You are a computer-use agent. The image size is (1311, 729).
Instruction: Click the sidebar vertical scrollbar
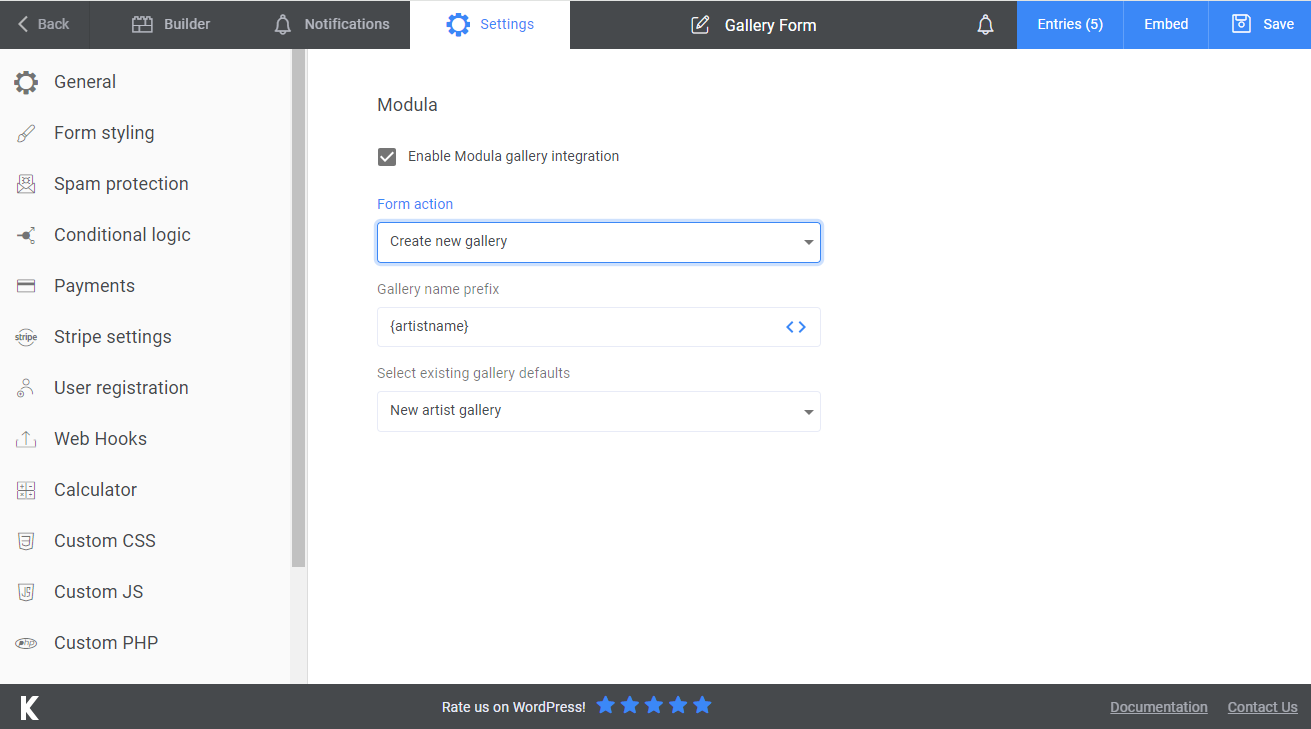coord(298,310)
